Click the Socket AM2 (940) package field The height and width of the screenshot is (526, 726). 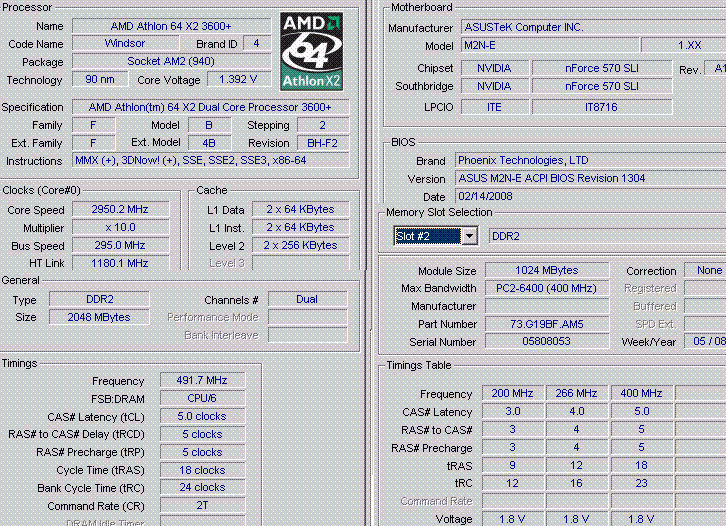[x=171, y=61]
